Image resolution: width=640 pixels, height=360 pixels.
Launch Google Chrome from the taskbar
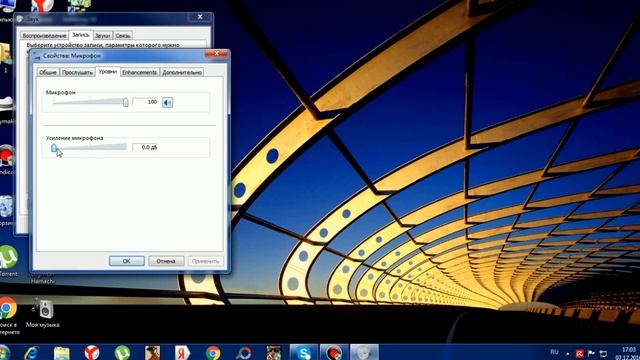(213, 353)
